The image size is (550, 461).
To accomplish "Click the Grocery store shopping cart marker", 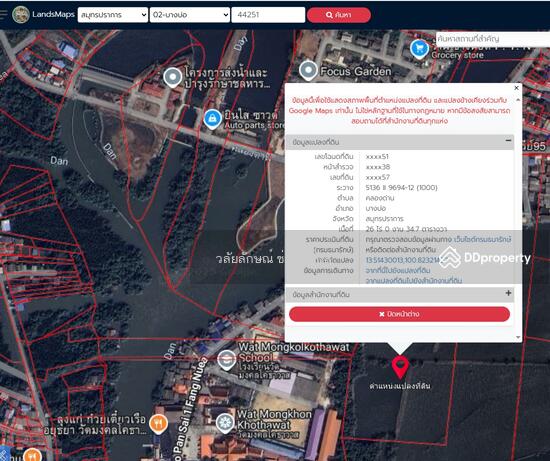I will click(419, 48).
